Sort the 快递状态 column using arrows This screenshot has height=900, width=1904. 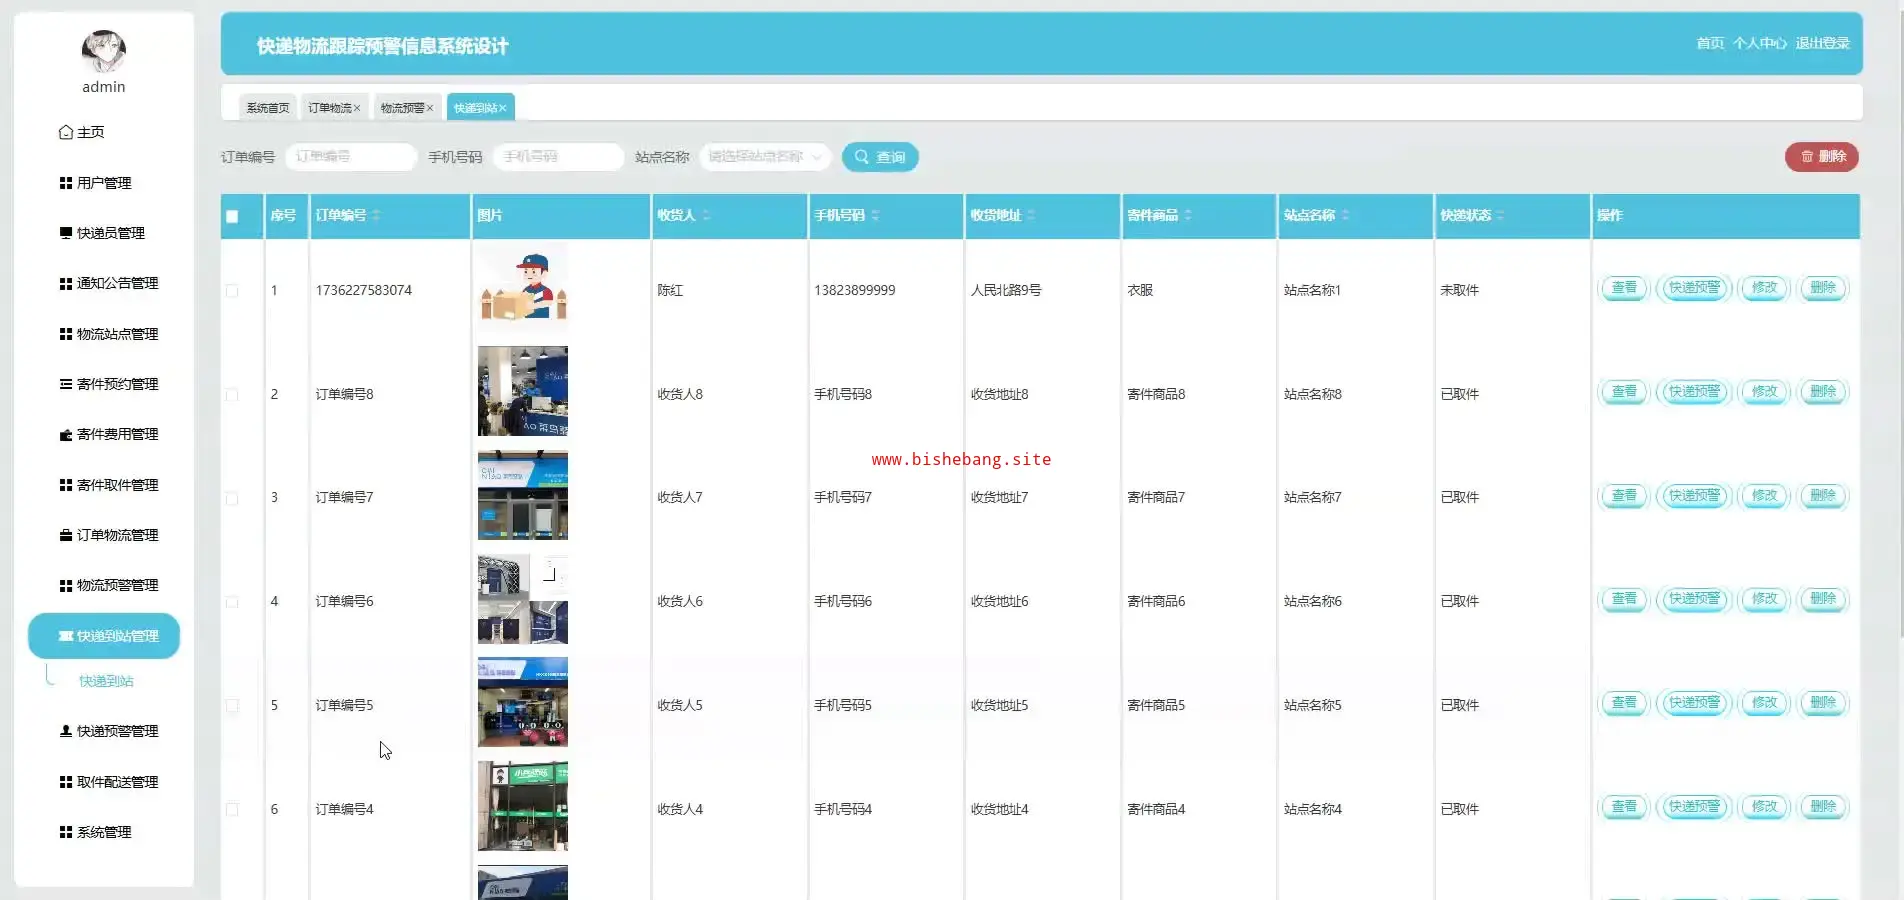coord(1500,215)
